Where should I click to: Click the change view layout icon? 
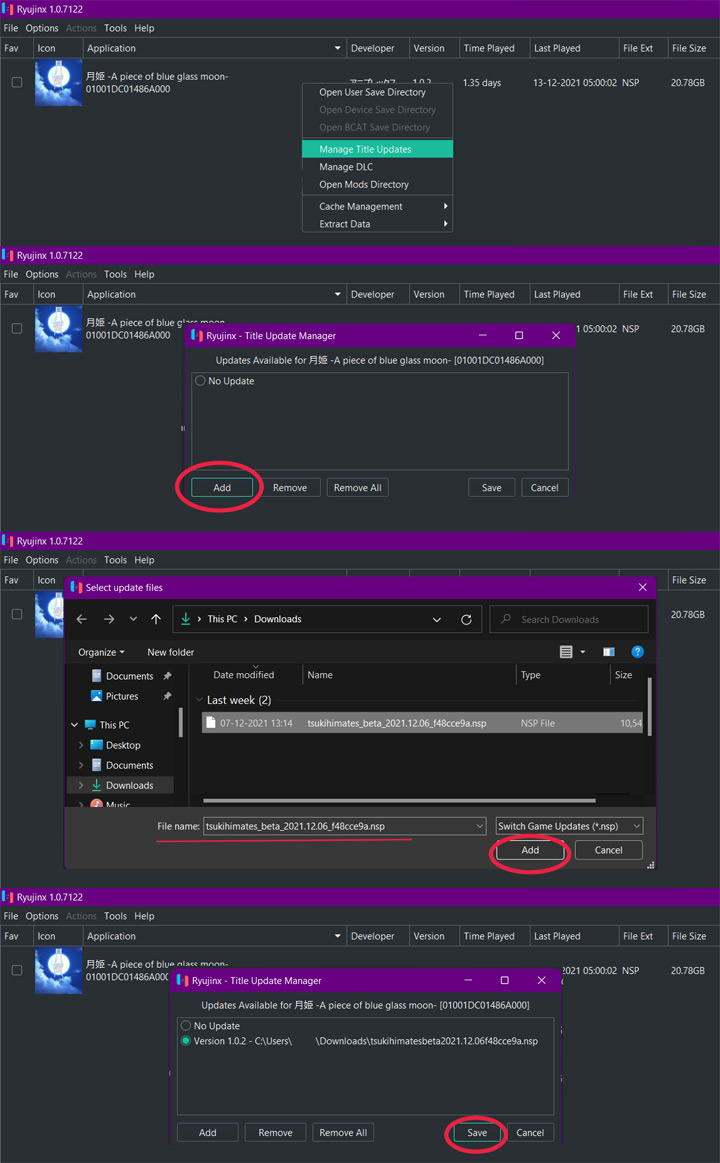[567, 652]
